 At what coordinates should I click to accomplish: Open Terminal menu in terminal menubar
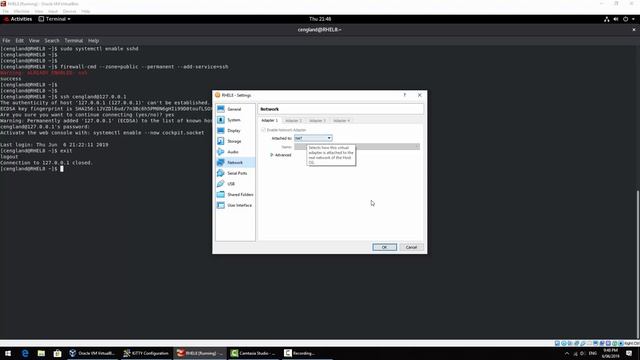73,41
